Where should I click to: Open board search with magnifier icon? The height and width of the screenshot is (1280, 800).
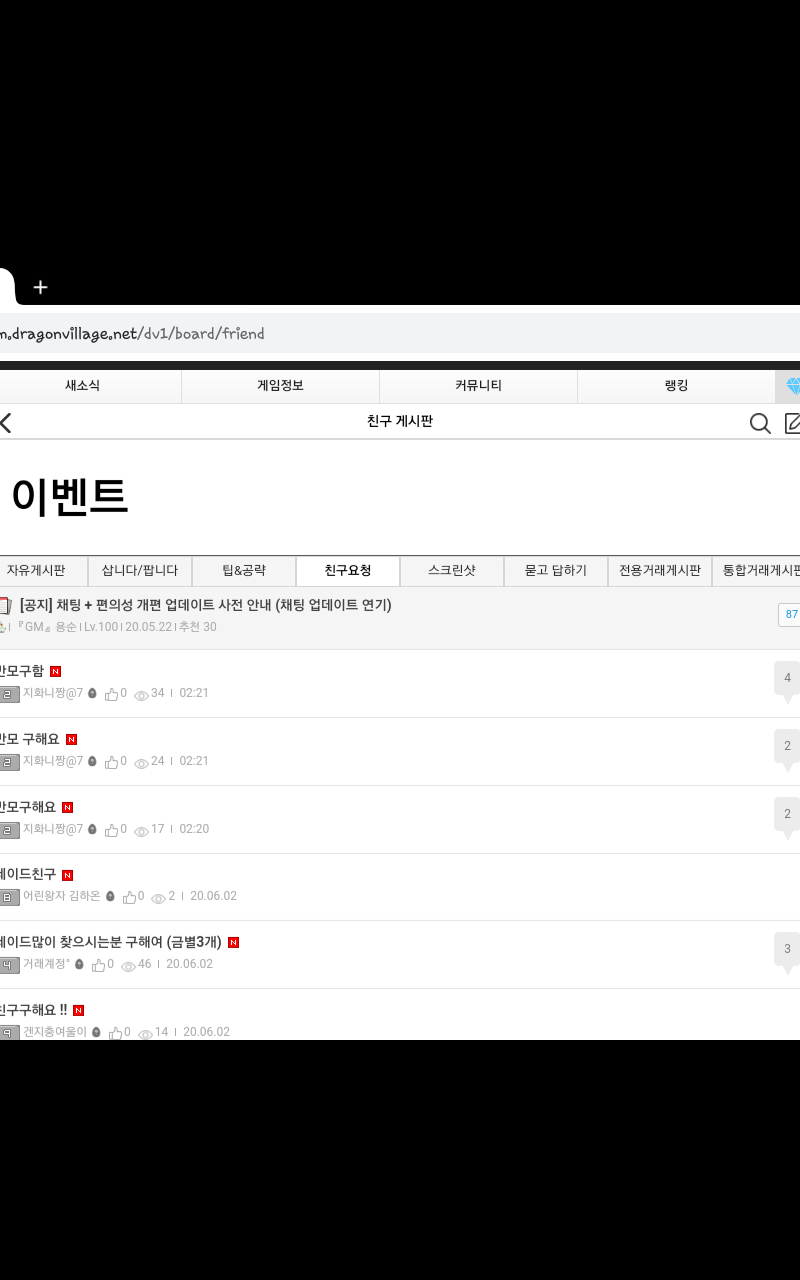[x=760, y=423]
